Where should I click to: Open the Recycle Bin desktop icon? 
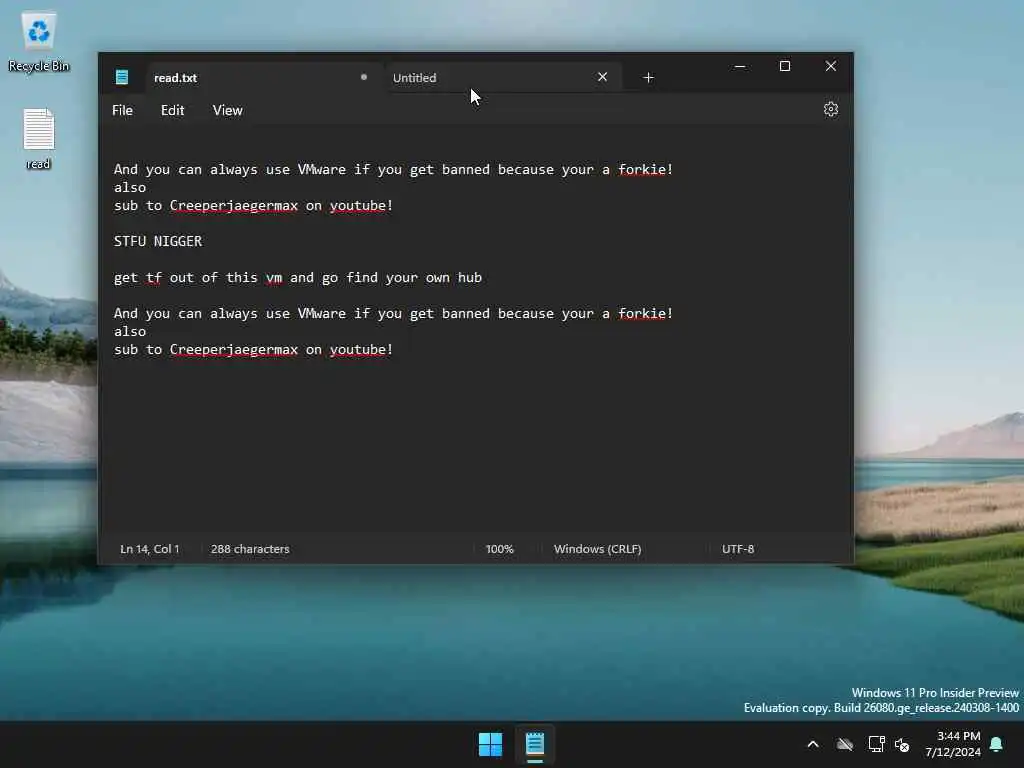click(x=39, y=40)
